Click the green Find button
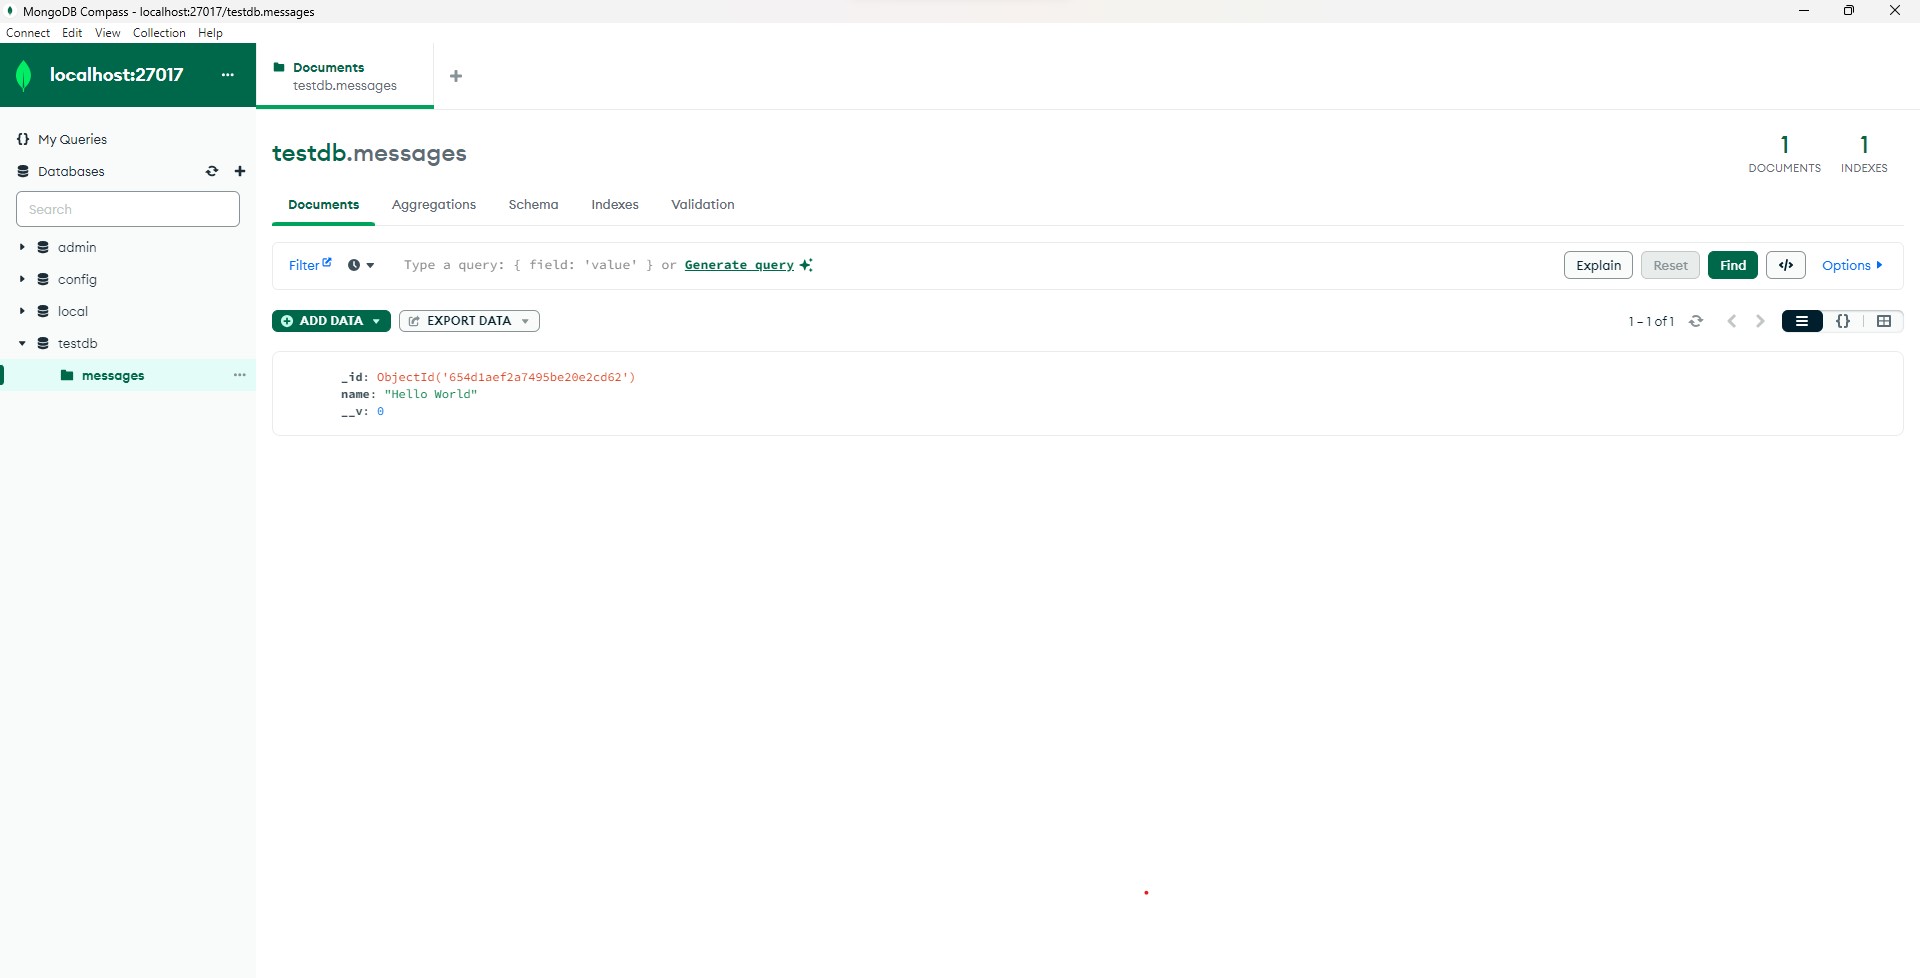1920x978 pixels. pos(1732,265)
